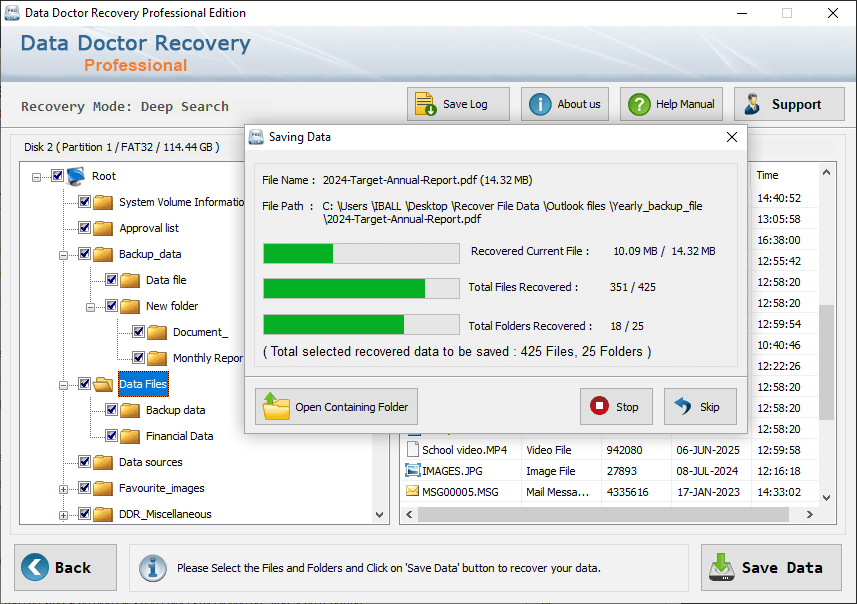The width and height of the screenshot is (857, 604).
Task: Click the Open Containing Folder icon
Action: (x=277, y=406)
